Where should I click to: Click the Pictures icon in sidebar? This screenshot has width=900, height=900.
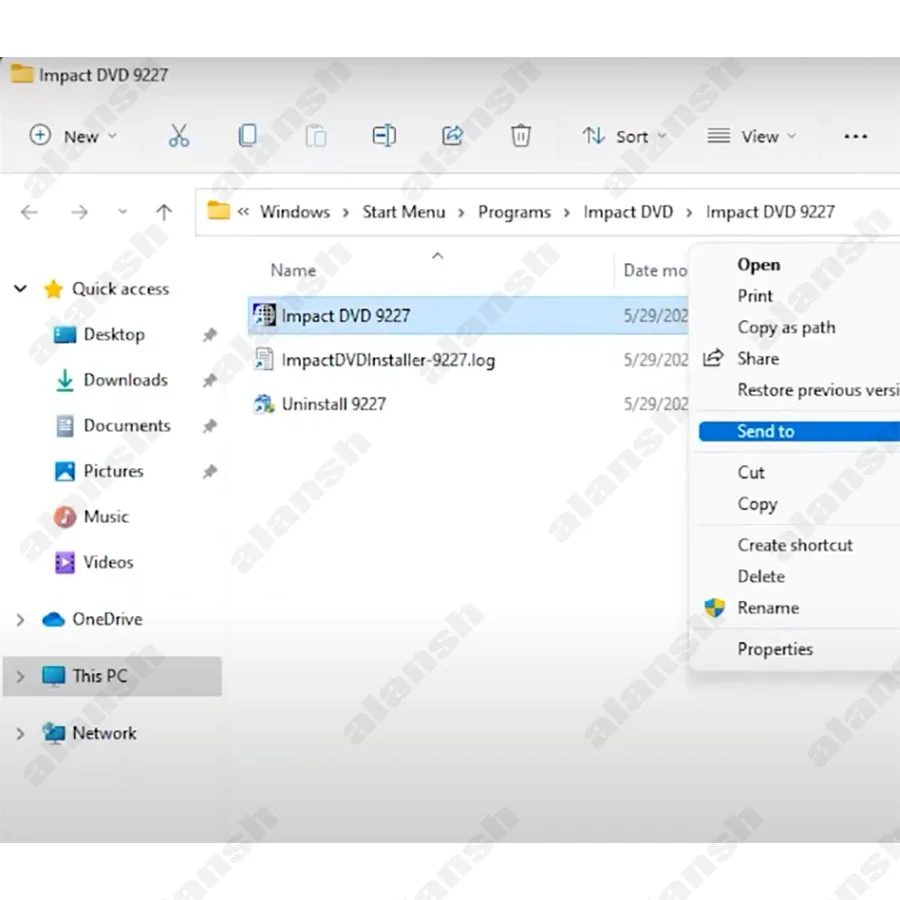pyautogui.click(x=65, y=471)
